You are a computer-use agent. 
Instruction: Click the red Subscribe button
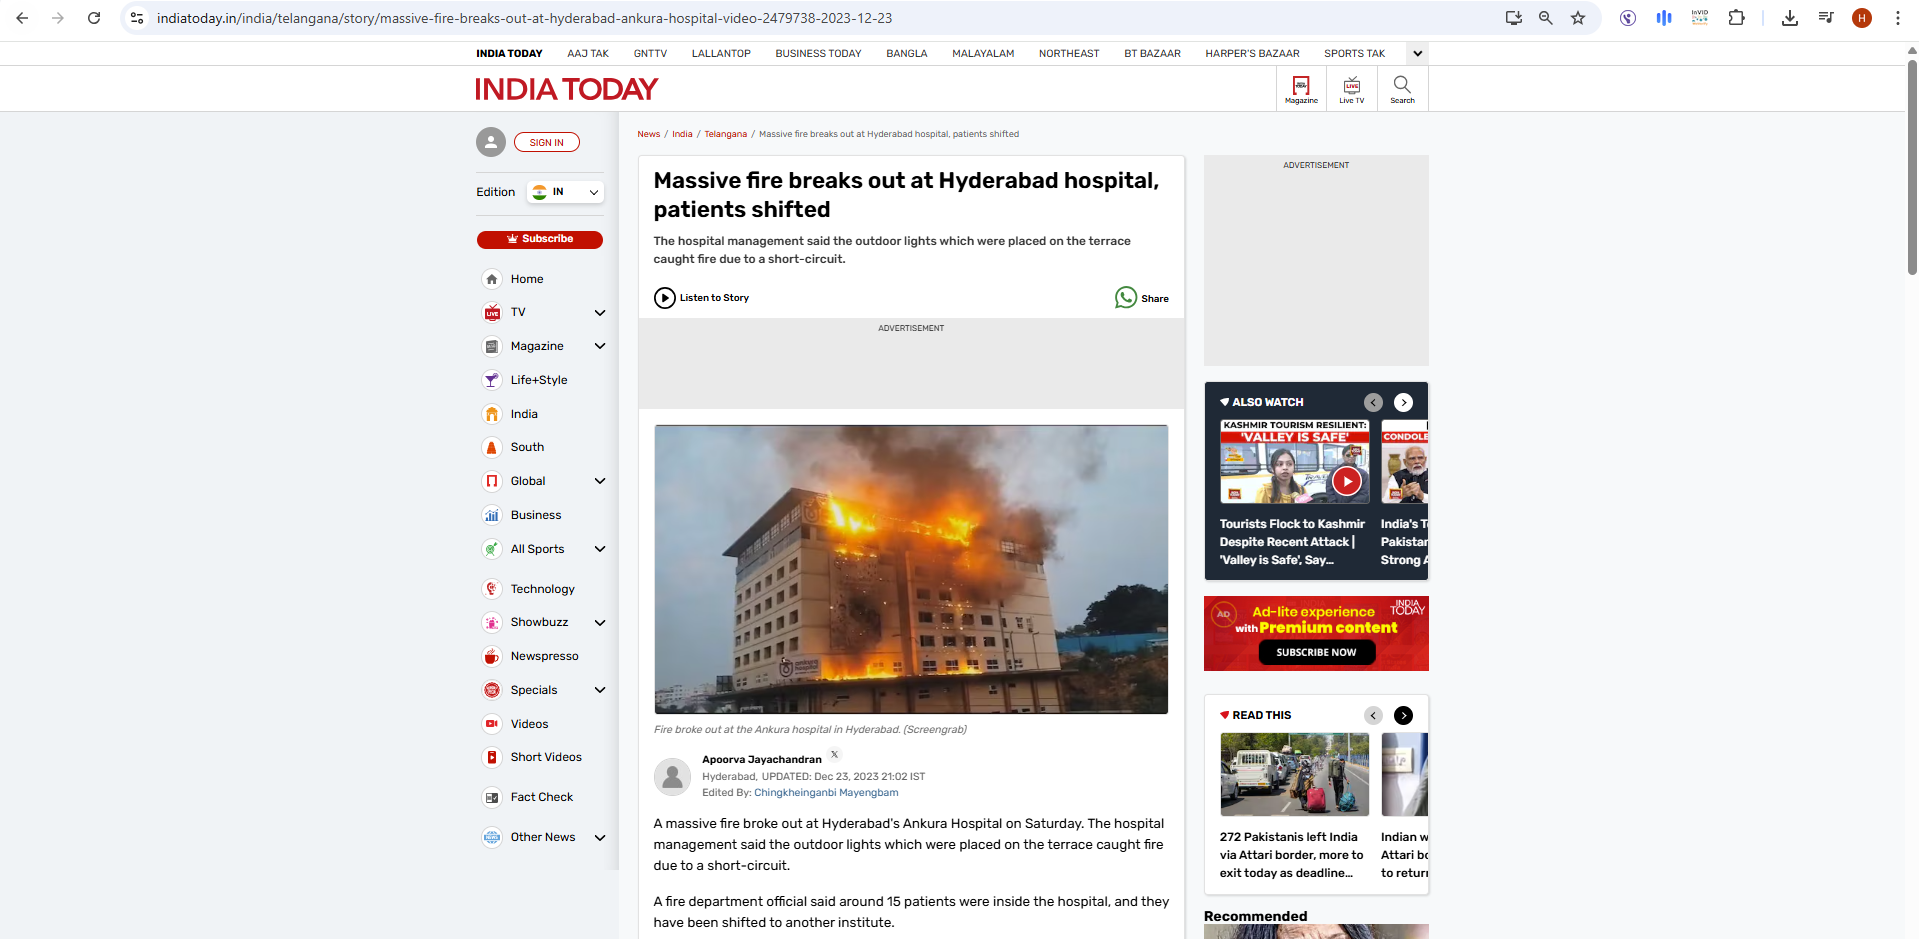coord(540,239)
